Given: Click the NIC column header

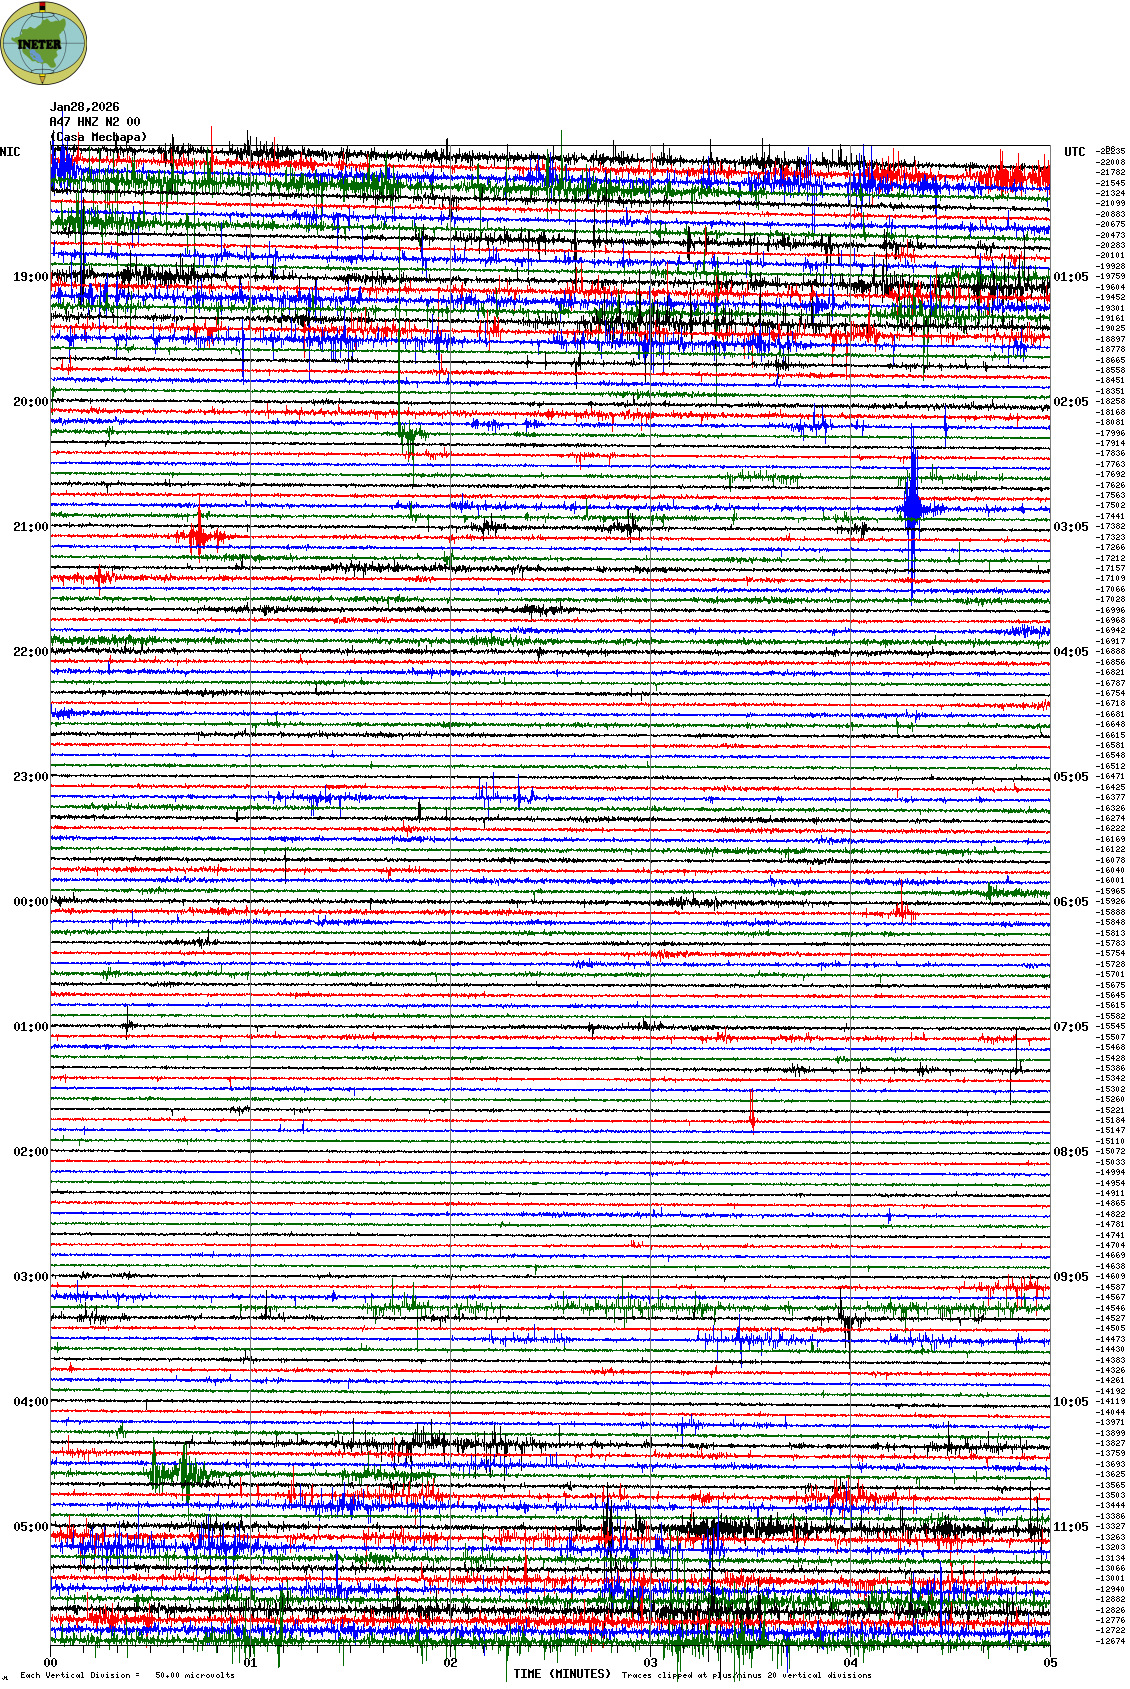Looking at the screenshot, I should click(10, 152).
